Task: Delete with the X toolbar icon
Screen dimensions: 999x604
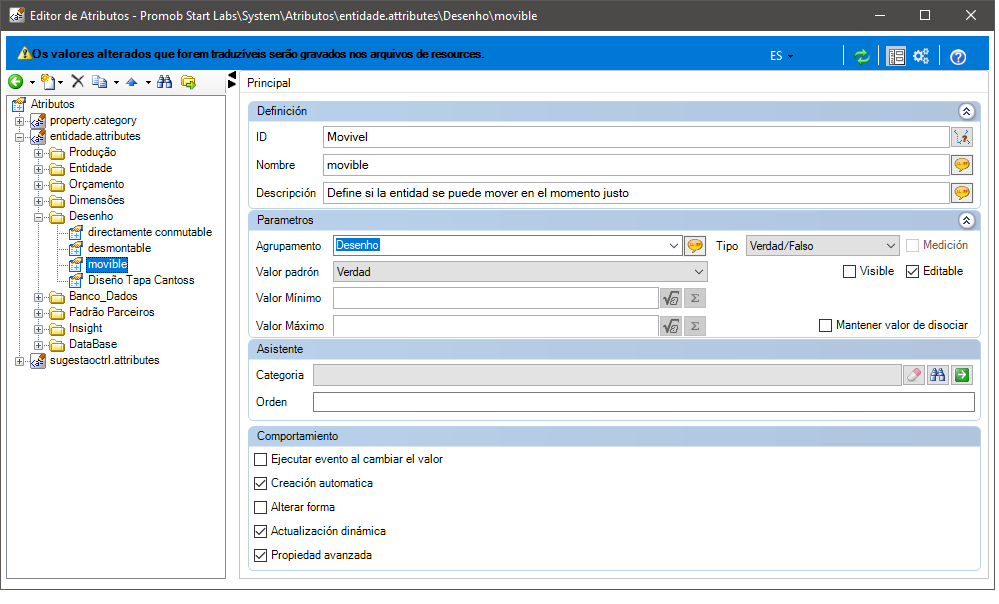Action: [78, 81]
